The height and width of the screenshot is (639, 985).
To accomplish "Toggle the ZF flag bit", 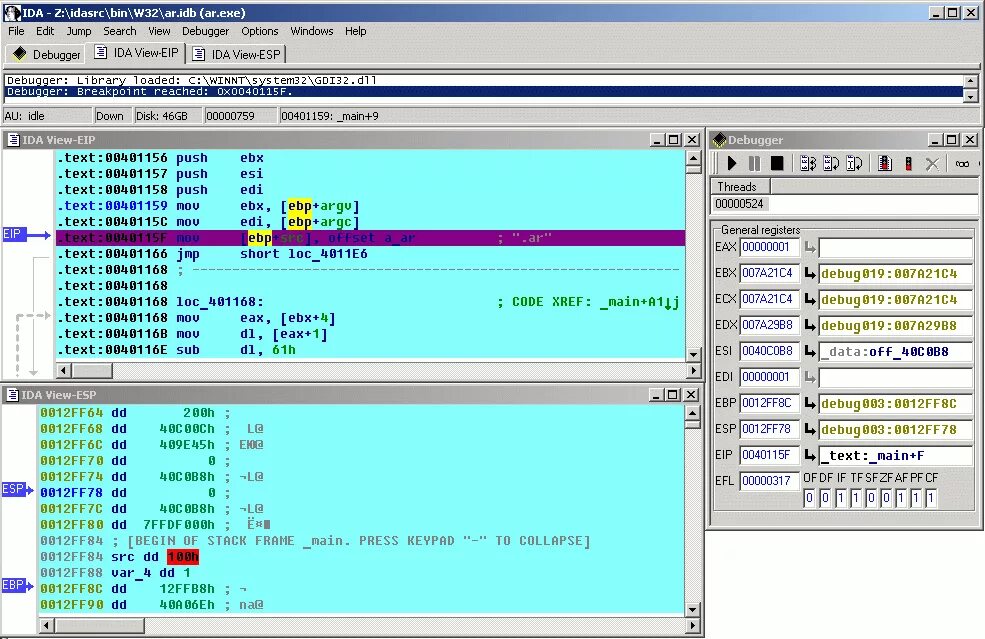I will point(886,497).
